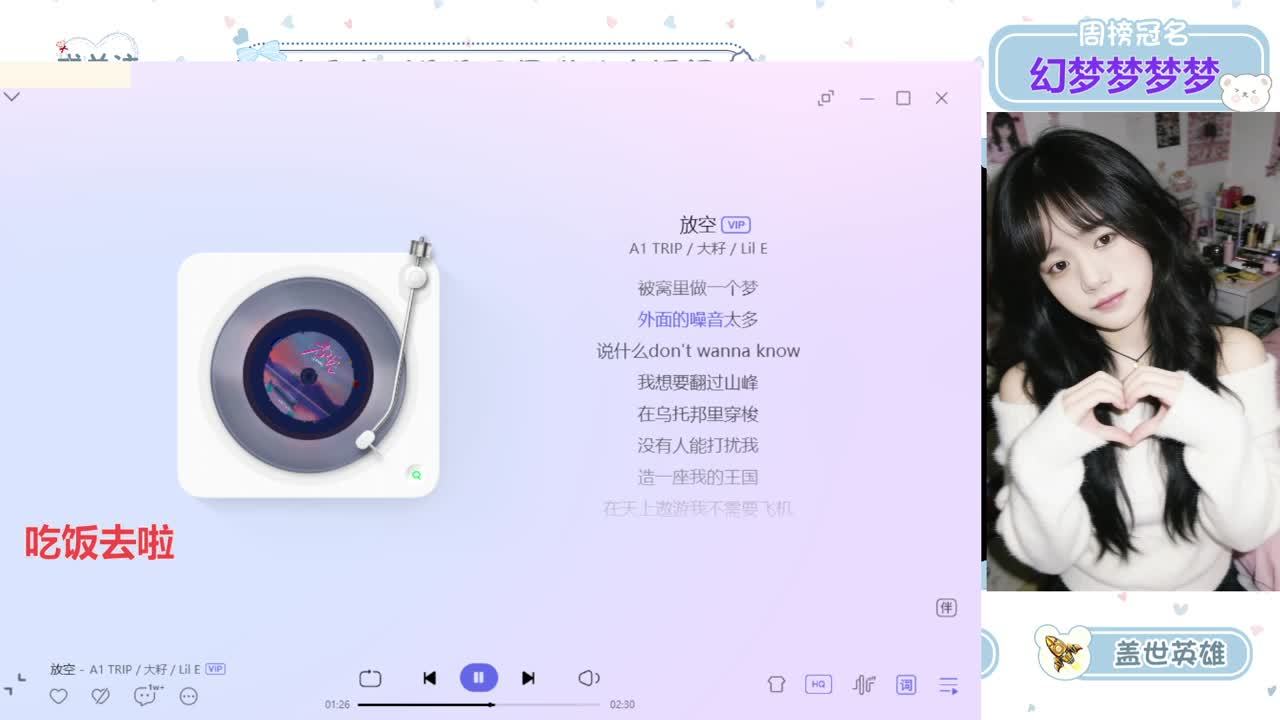Collapse the lyrics page with the down chevron
This screenshot has height=720, width=1280.
(x=12, y=97)
